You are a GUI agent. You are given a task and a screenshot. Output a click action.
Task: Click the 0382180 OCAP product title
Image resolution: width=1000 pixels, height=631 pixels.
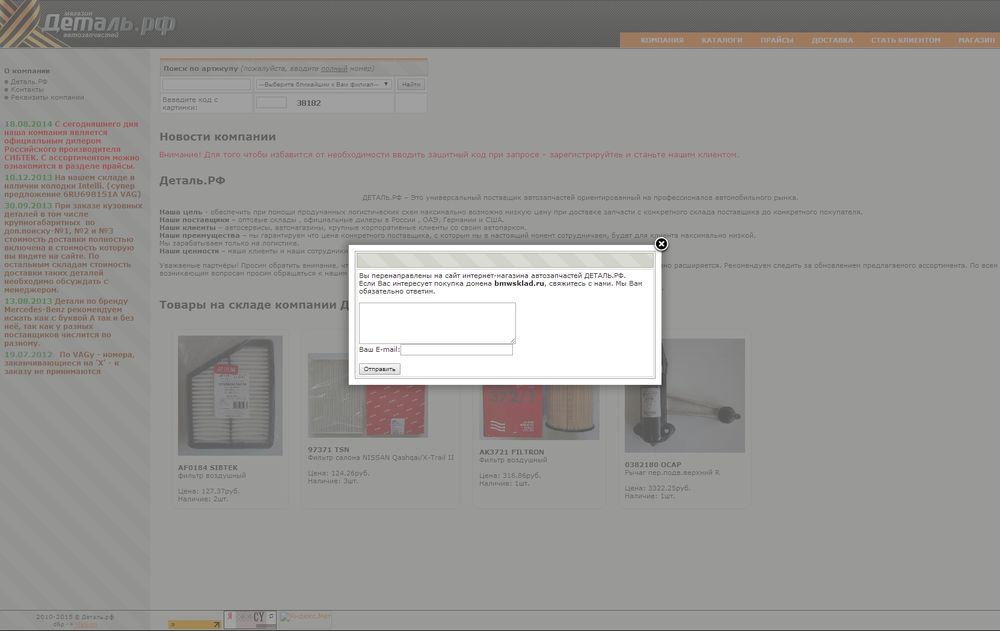coord(653,465)
